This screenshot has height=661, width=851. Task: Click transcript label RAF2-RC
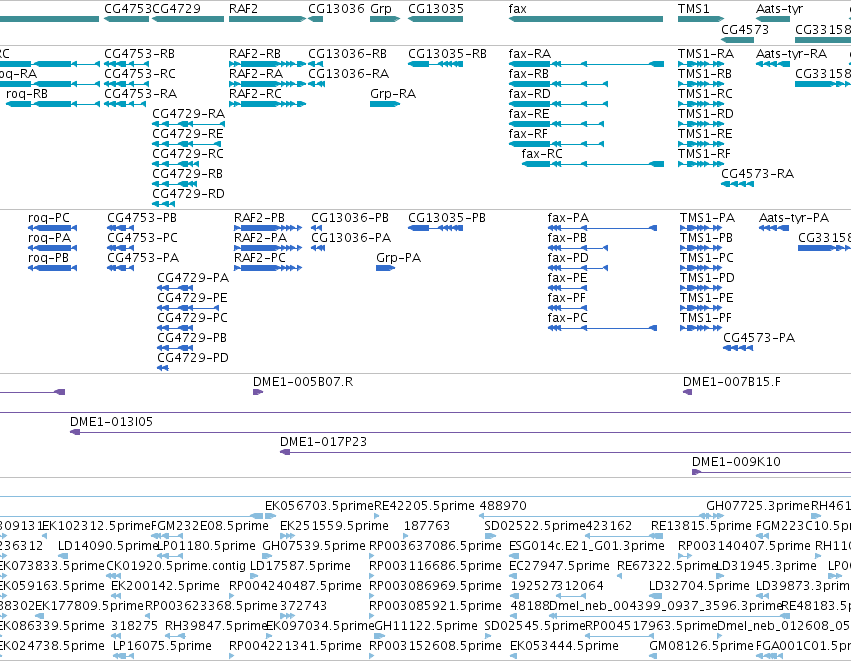tap(255, 94)
